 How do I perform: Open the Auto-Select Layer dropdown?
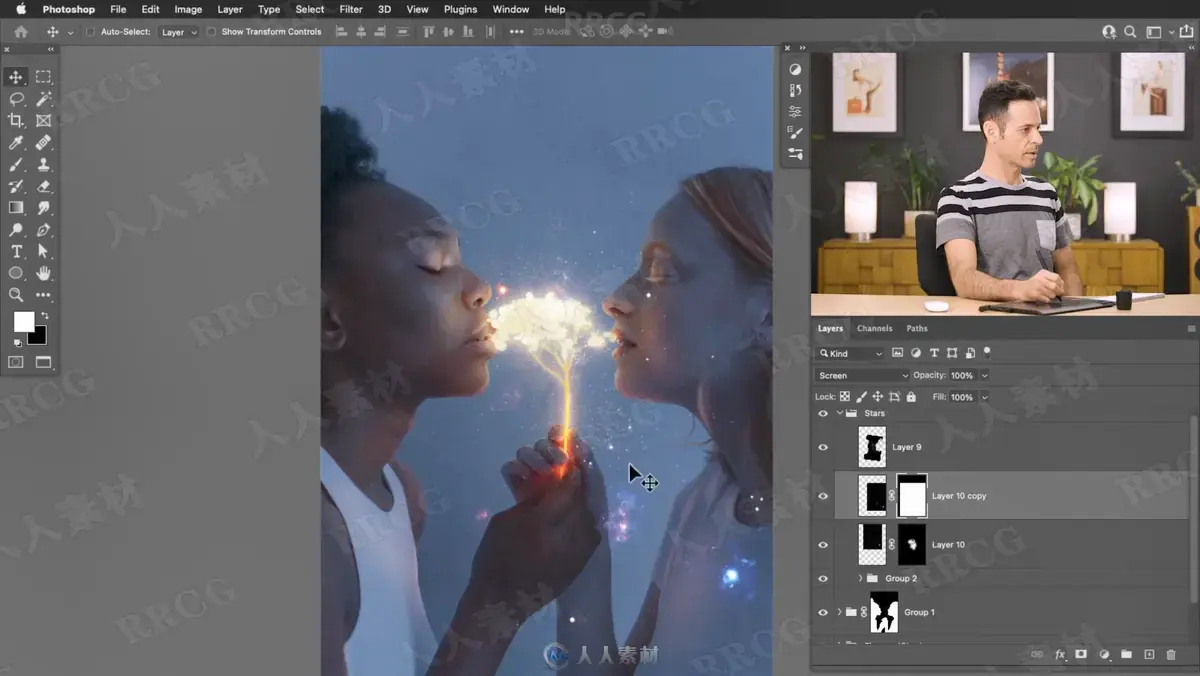click(x=179, y=32)
